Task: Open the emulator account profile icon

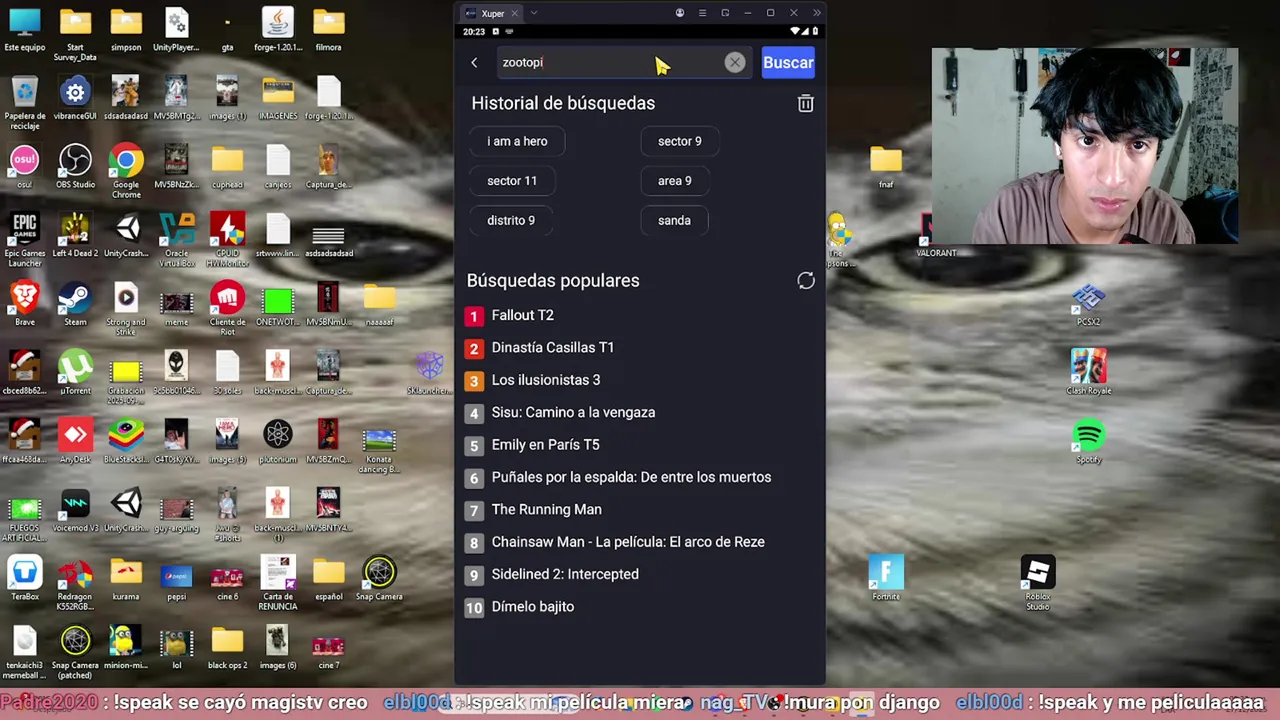Action: [680, 13]
